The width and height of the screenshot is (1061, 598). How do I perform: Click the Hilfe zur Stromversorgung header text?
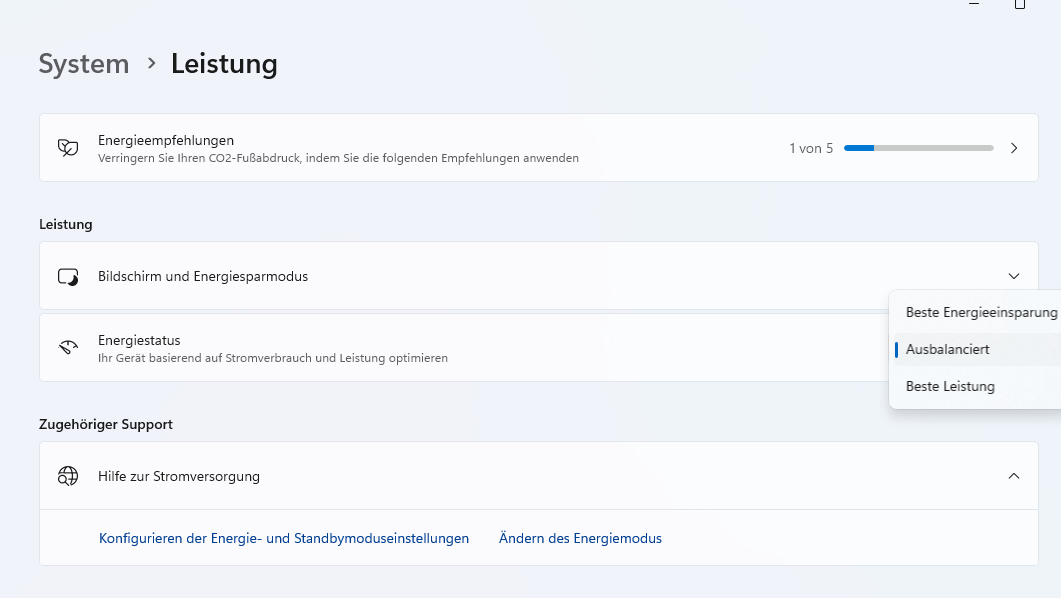pyautogui.click(x=179, y=476)
